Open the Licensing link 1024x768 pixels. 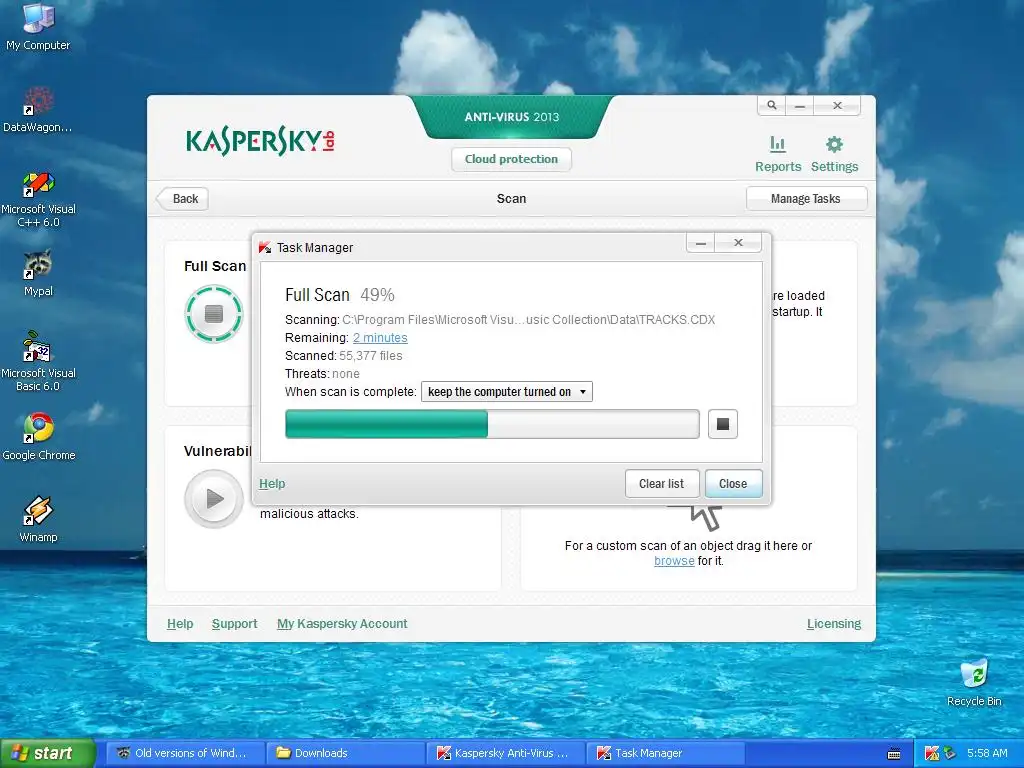834,624
